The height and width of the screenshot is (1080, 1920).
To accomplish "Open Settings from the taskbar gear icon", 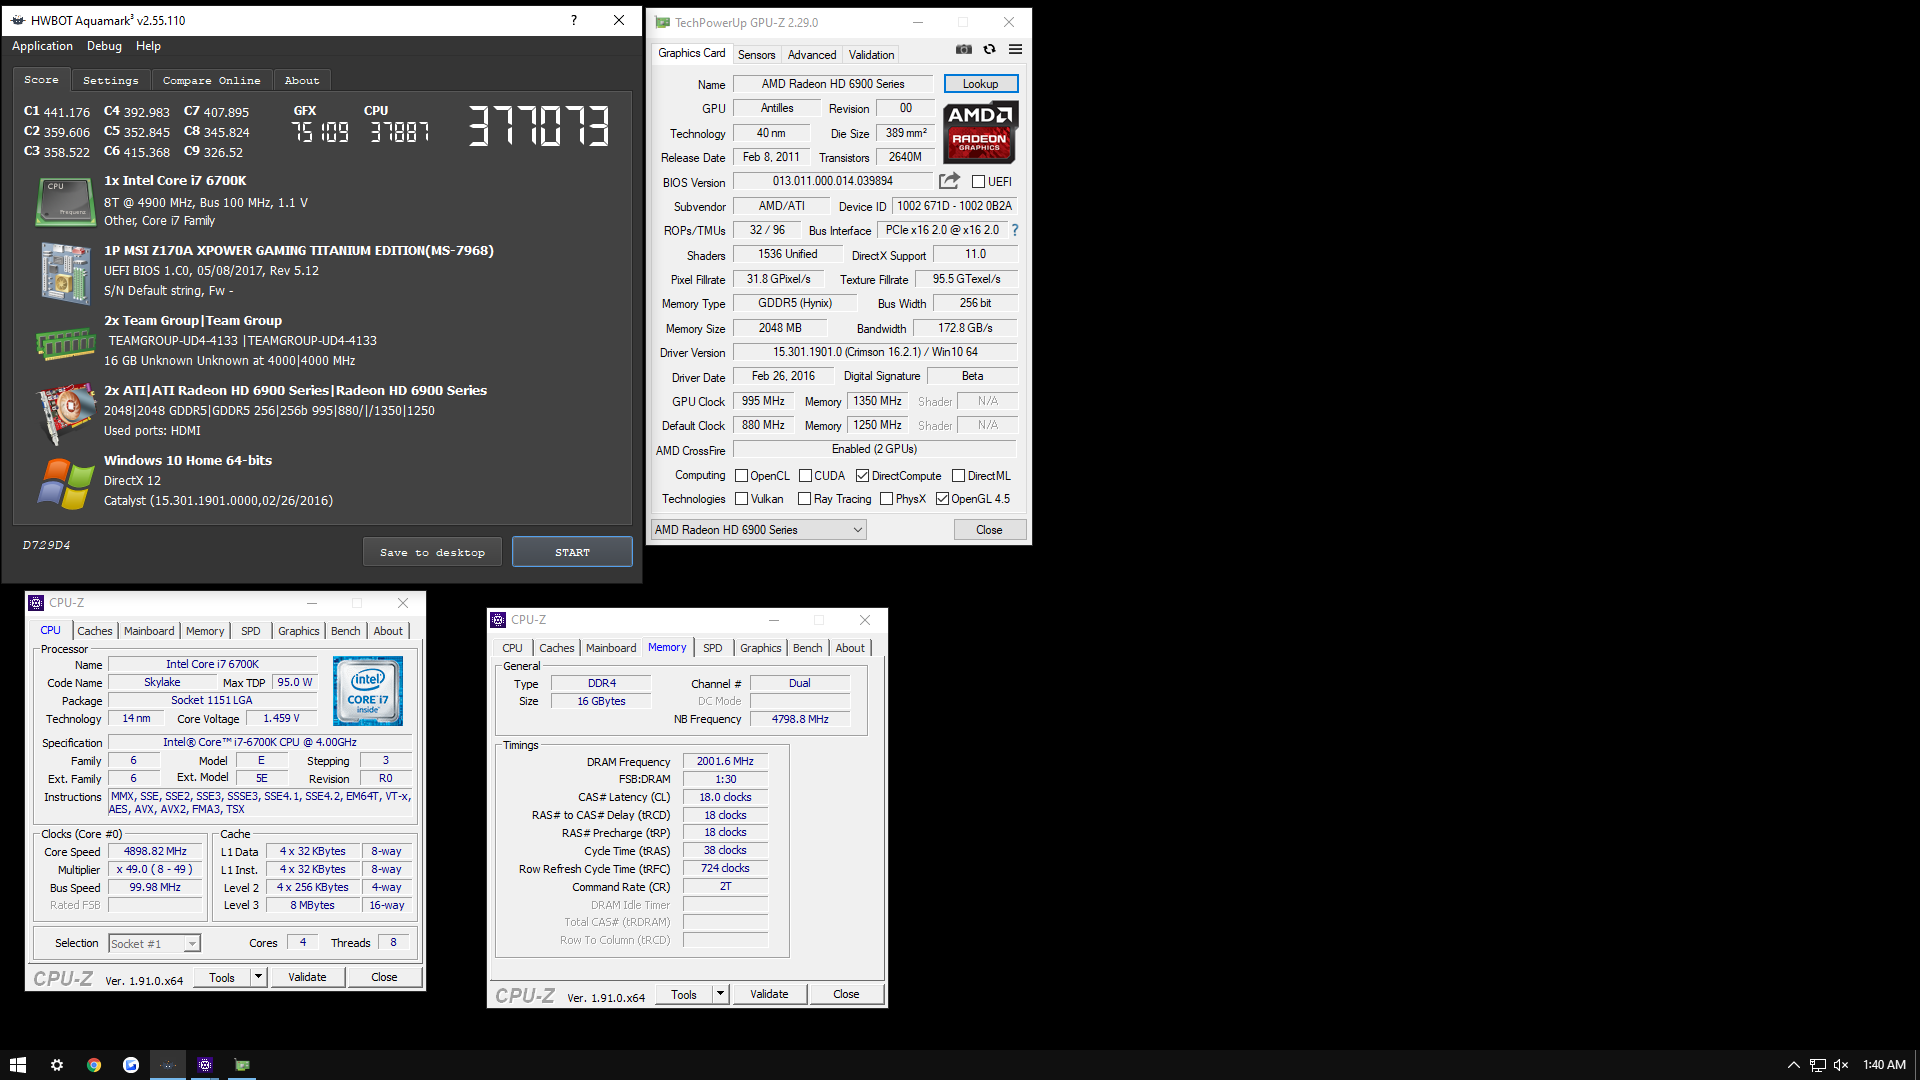I will 57,1065.
